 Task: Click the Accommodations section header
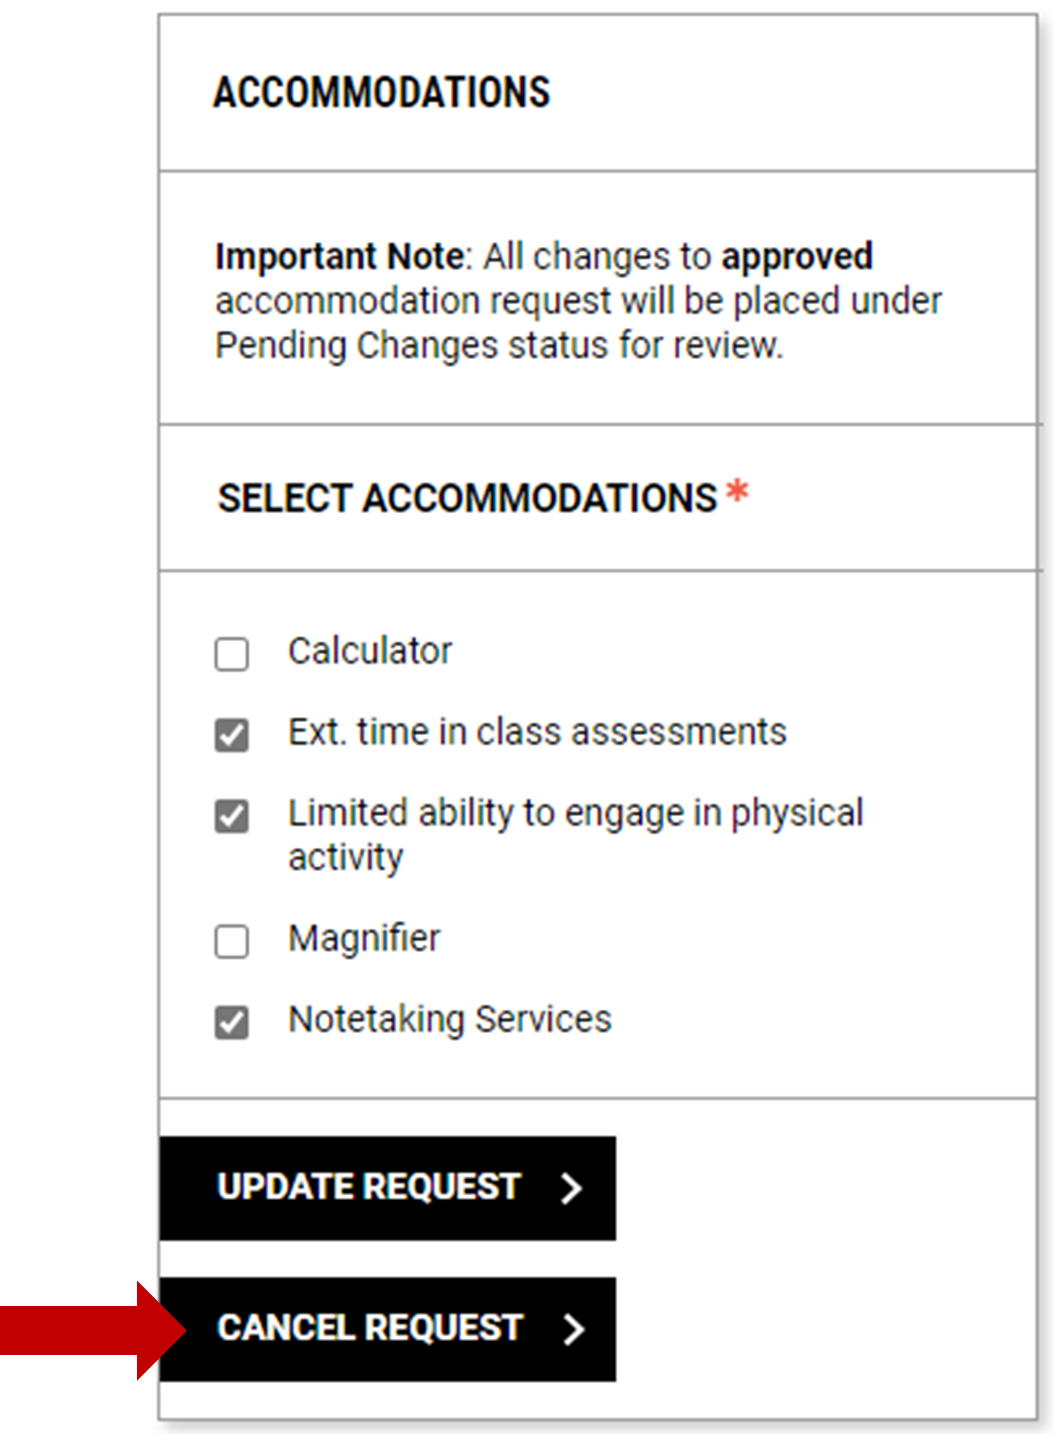[x=381, y=92]
